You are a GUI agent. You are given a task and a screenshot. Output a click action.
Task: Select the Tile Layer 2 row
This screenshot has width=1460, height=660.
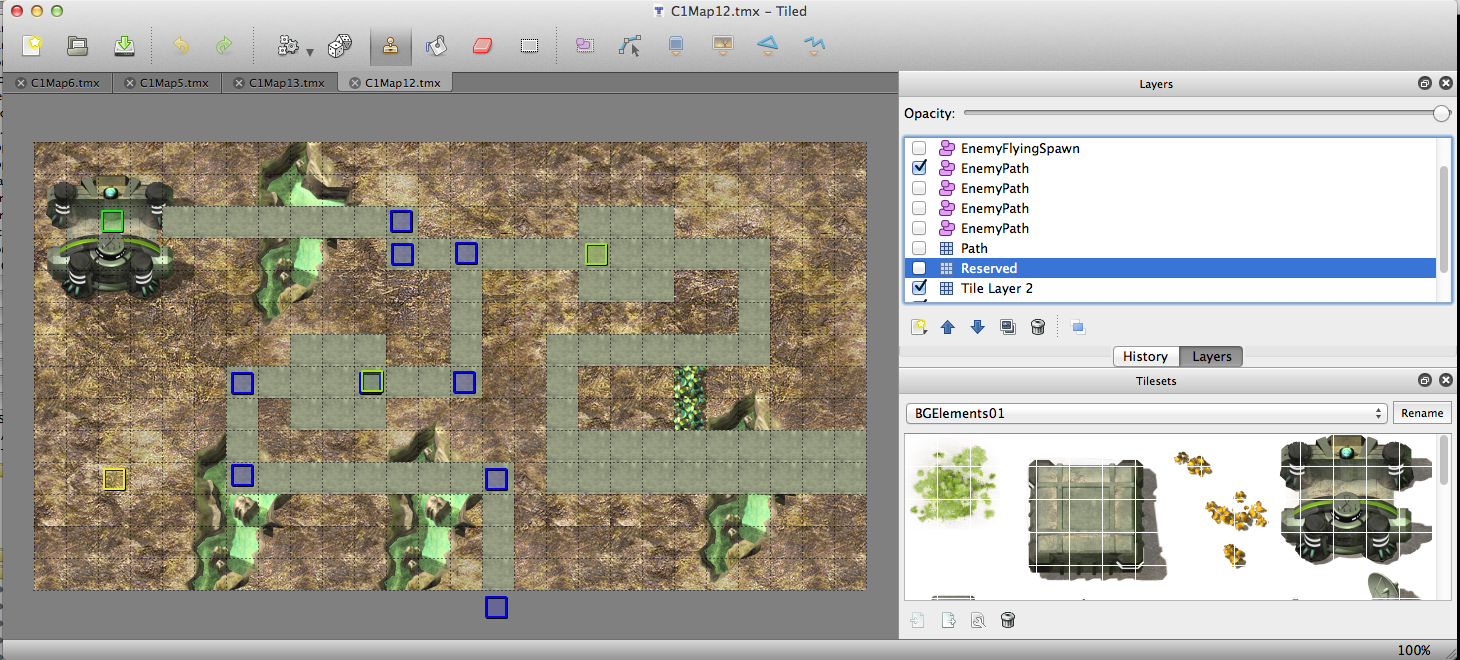pos(1170,288)
